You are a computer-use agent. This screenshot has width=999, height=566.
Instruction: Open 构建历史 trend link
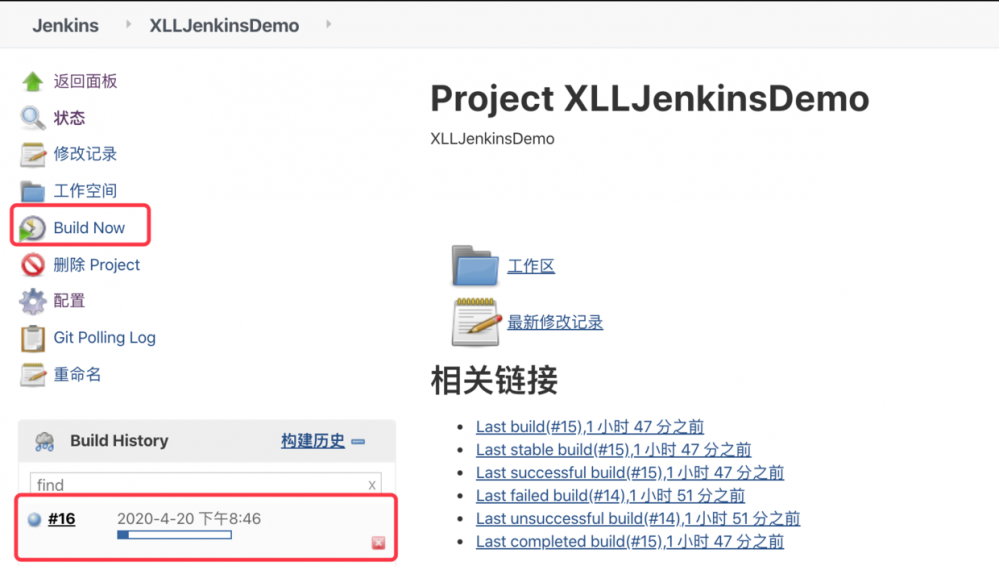(313, 441)
